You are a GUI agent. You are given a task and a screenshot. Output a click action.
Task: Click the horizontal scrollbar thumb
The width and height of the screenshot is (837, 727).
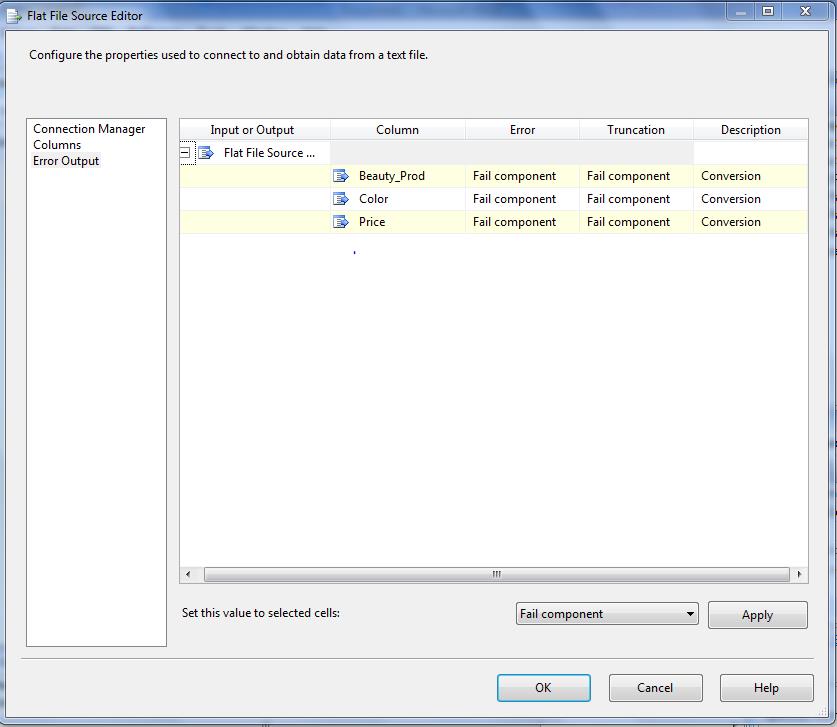[x=496, y=575]
